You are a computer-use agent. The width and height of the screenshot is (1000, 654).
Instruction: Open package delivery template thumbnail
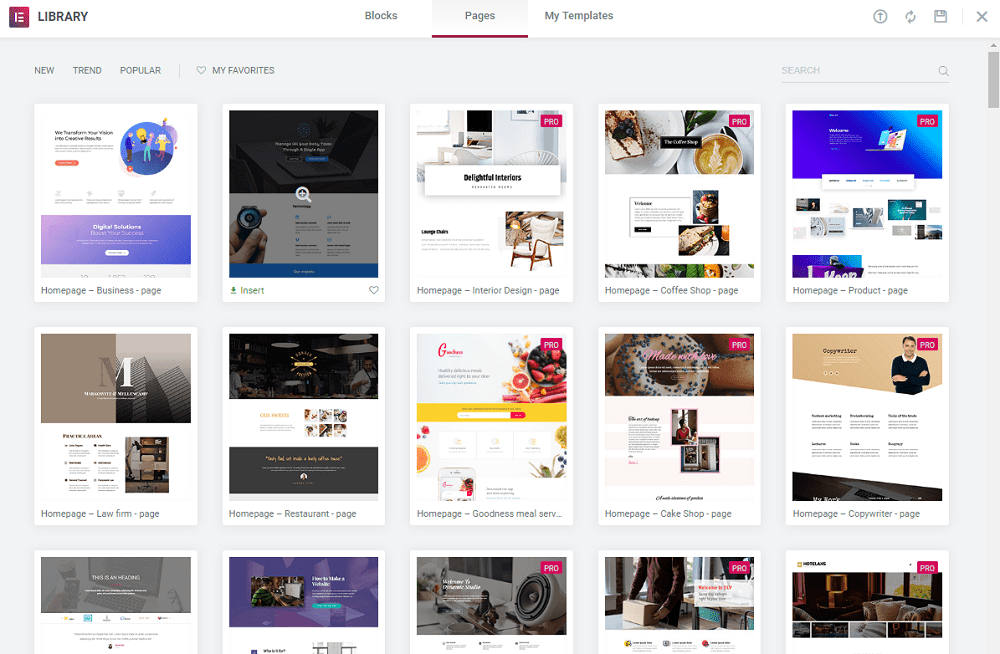coord(679,605)
